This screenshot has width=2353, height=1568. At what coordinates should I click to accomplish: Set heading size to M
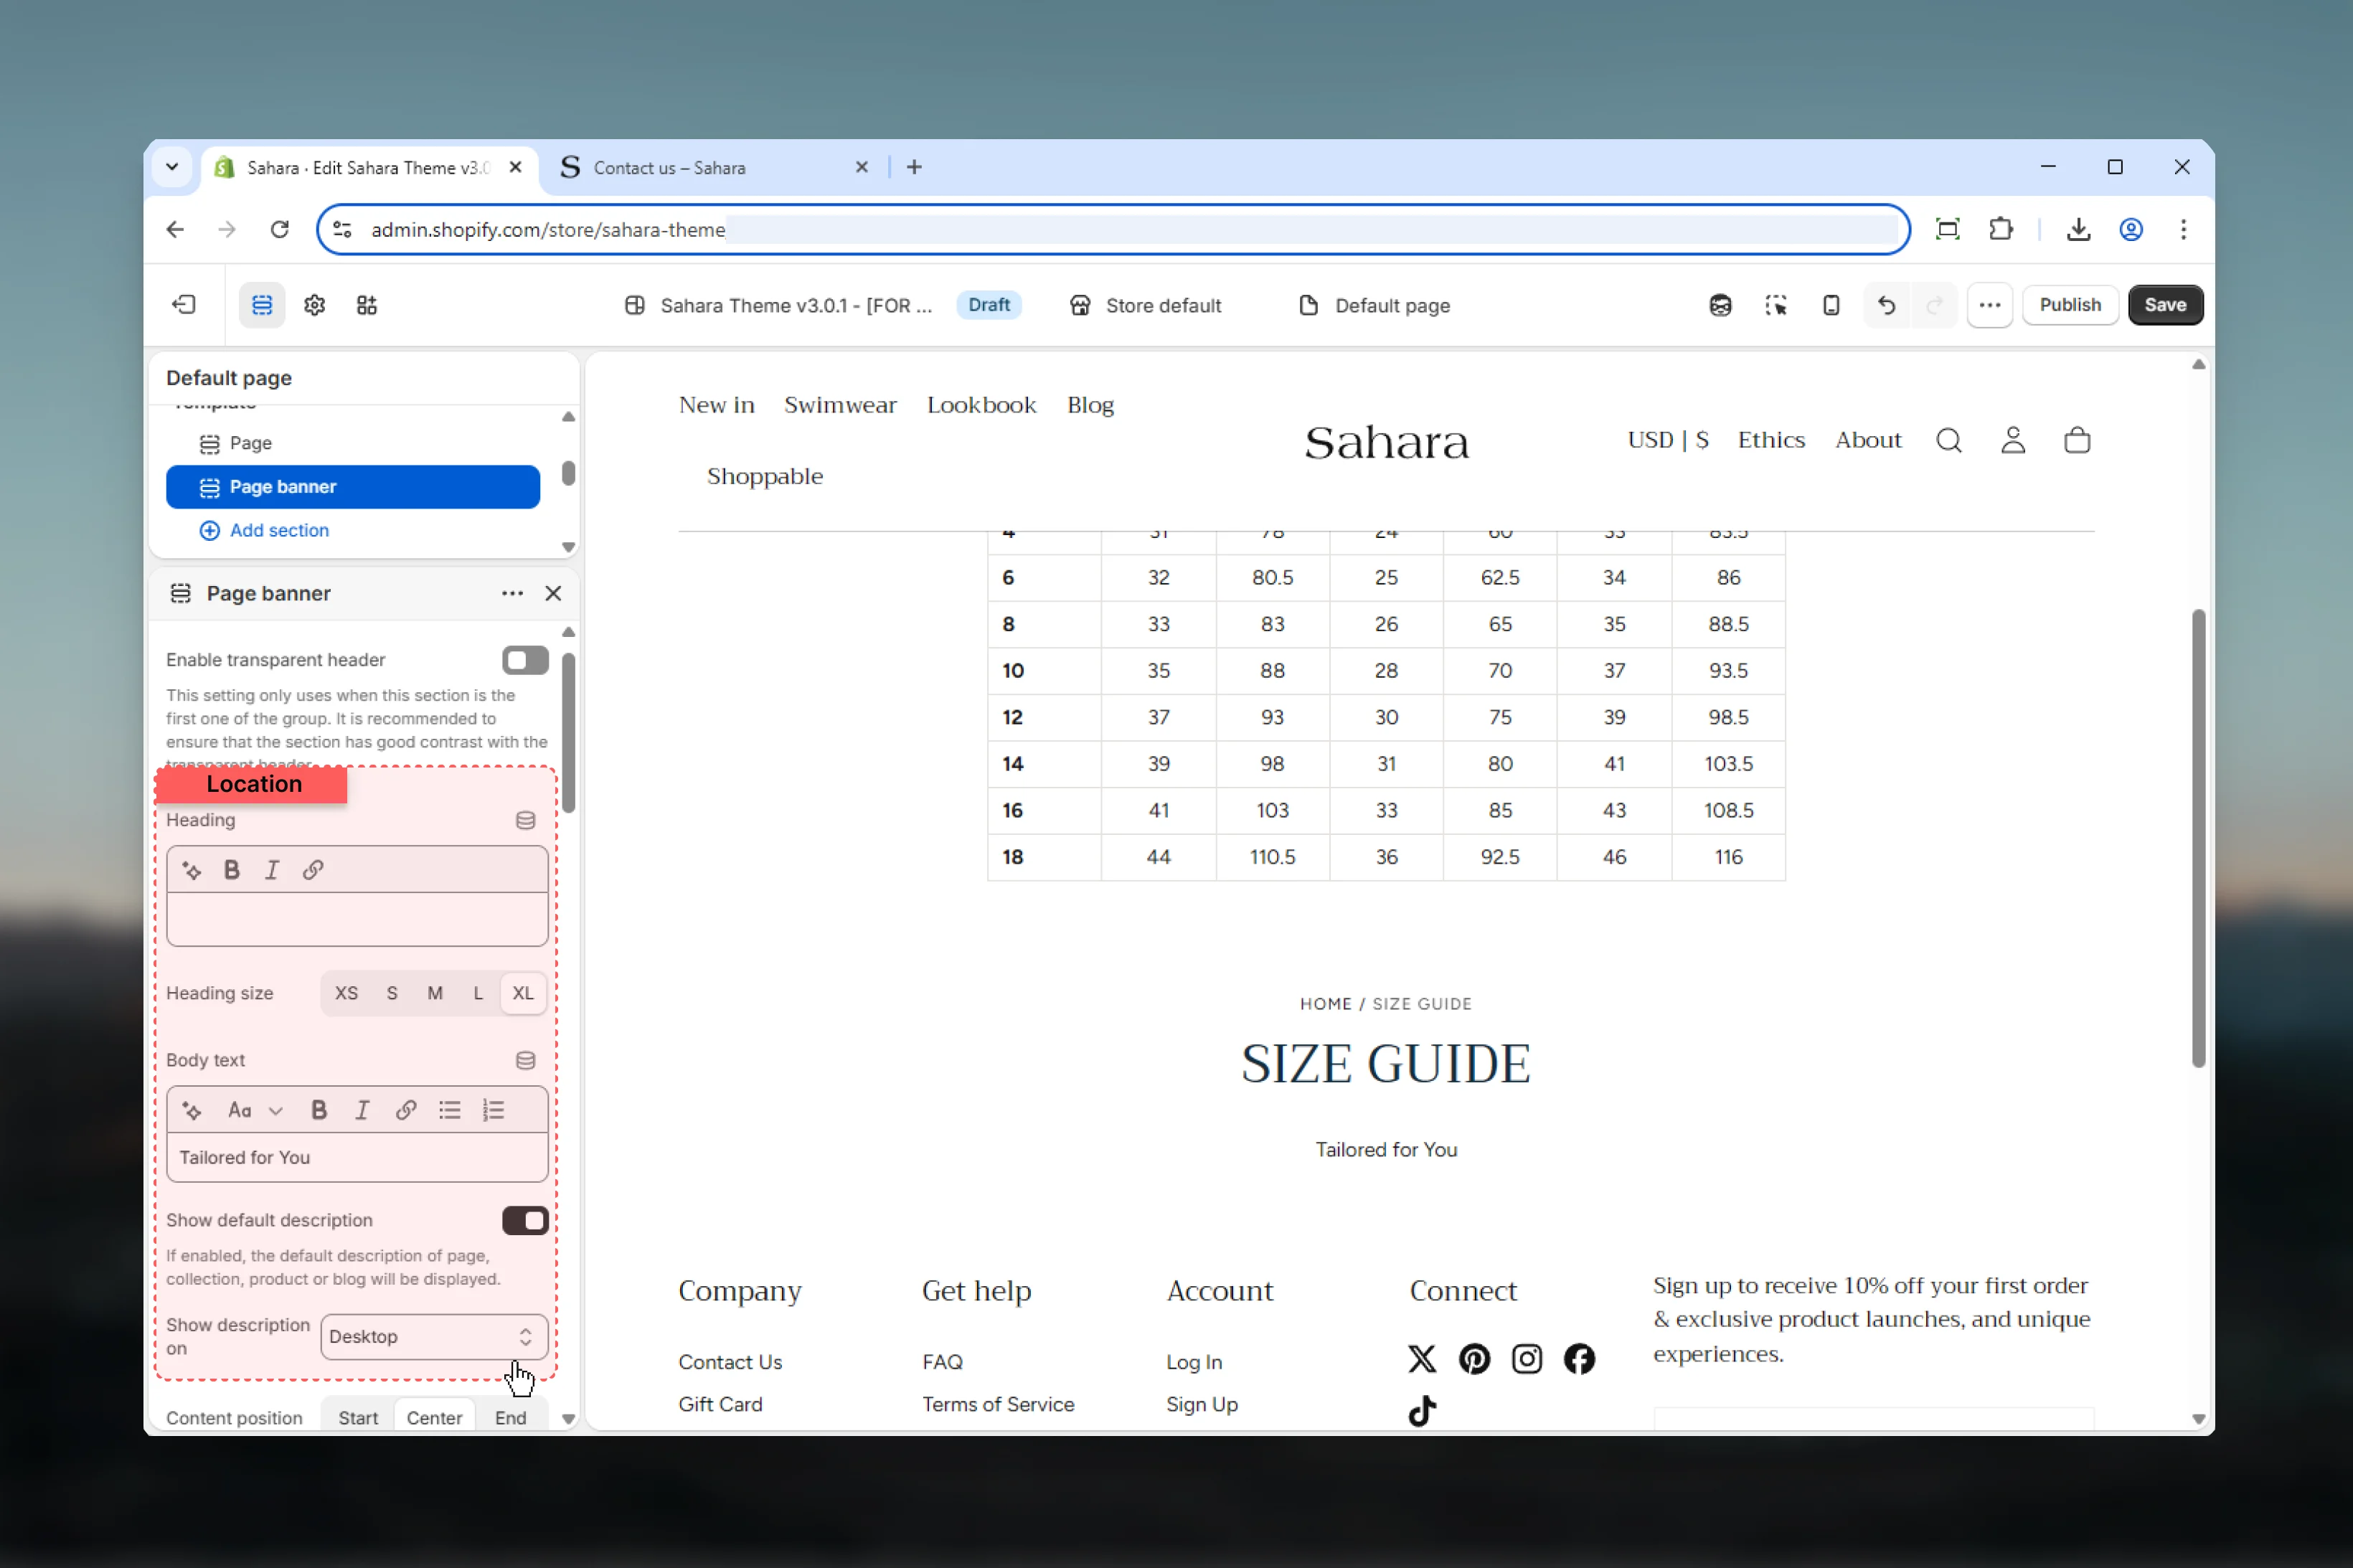(x=435, y=993)
